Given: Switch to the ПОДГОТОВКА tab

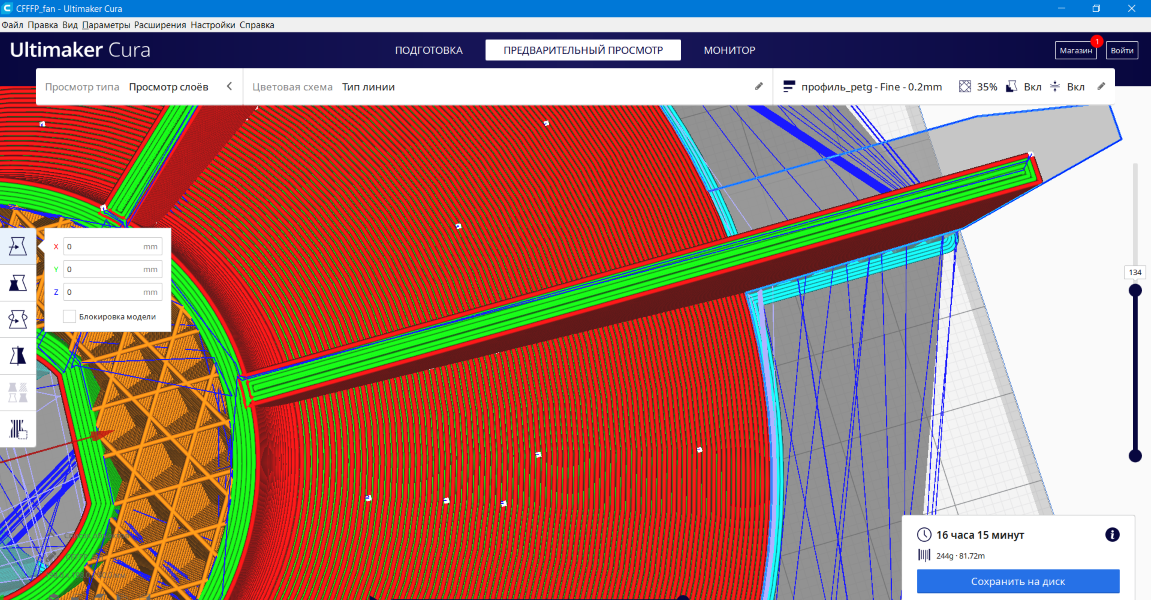Looking at the screenshot, I should tap(429, 50).
